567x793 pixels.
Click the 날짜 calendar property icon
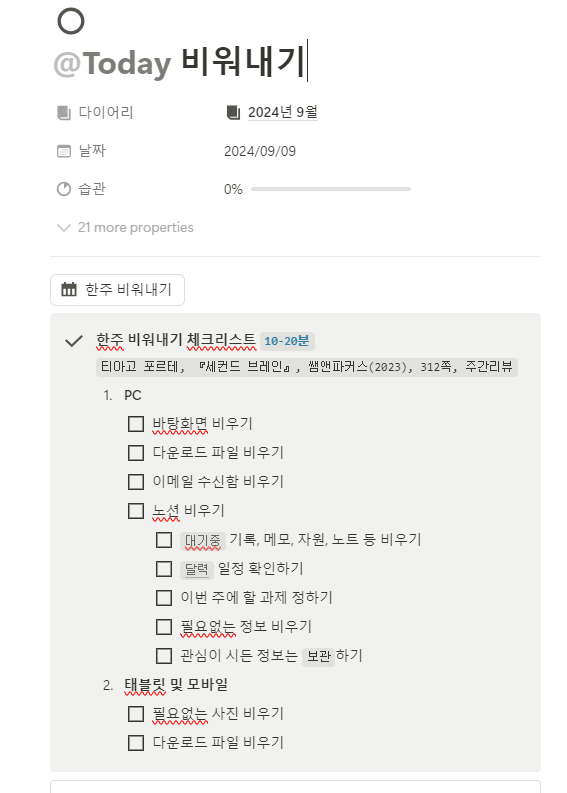(64, 151)
